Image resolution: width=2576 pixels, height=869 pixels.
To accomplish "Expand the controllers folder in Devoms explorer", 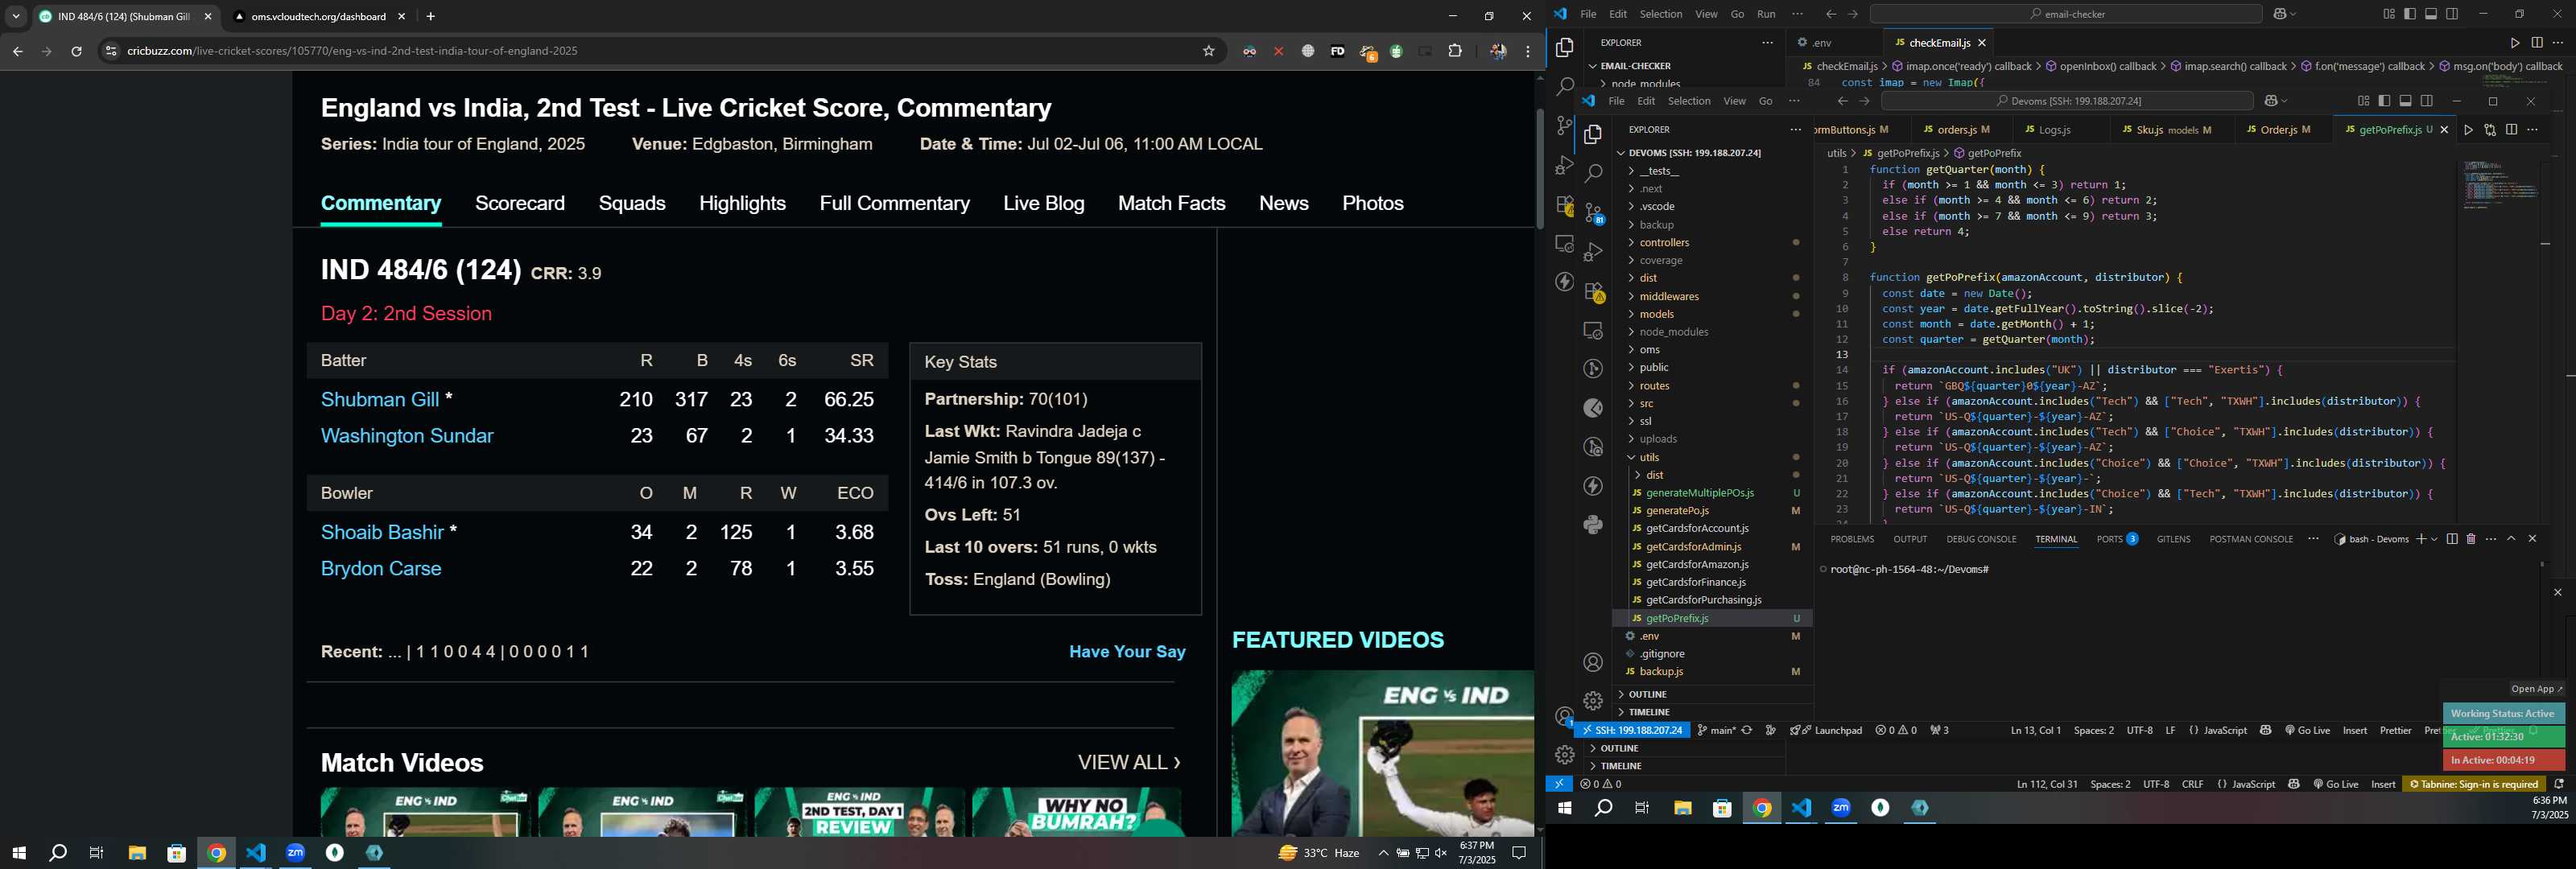I will click(1713, 243).
